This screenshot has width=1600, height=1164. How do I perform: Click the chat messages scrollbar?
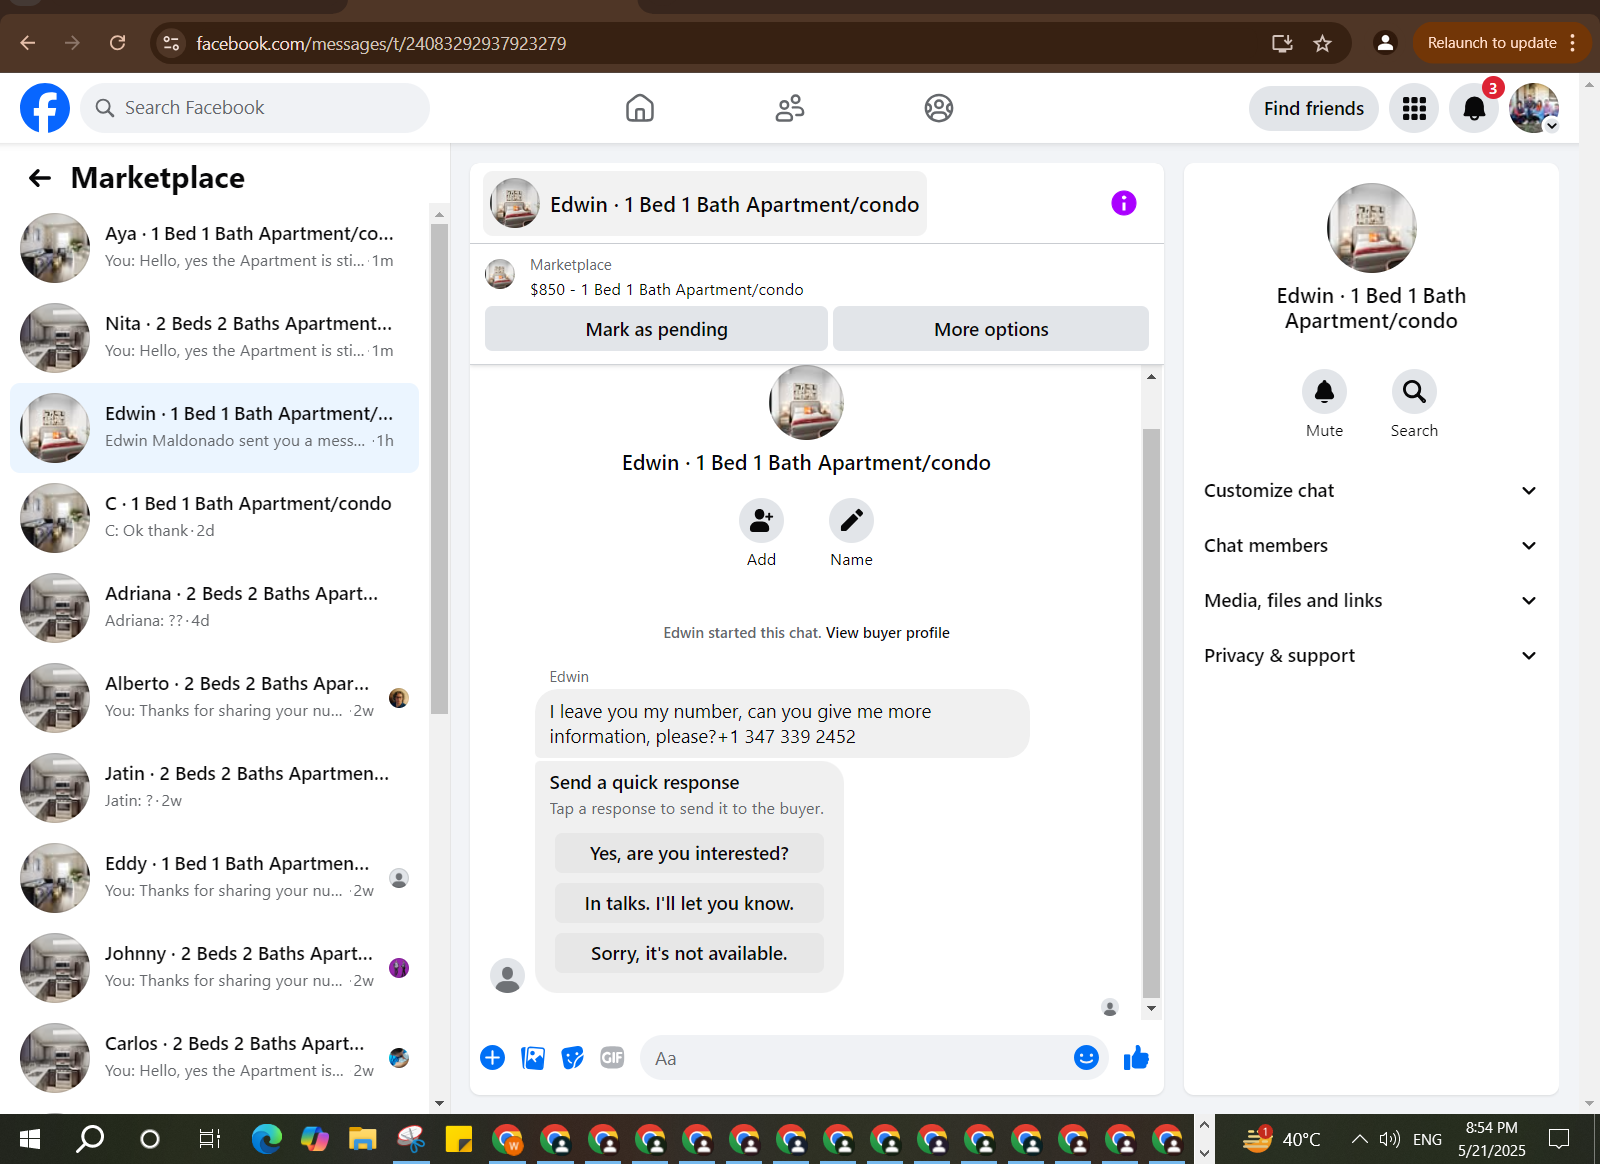point(1151,713)
